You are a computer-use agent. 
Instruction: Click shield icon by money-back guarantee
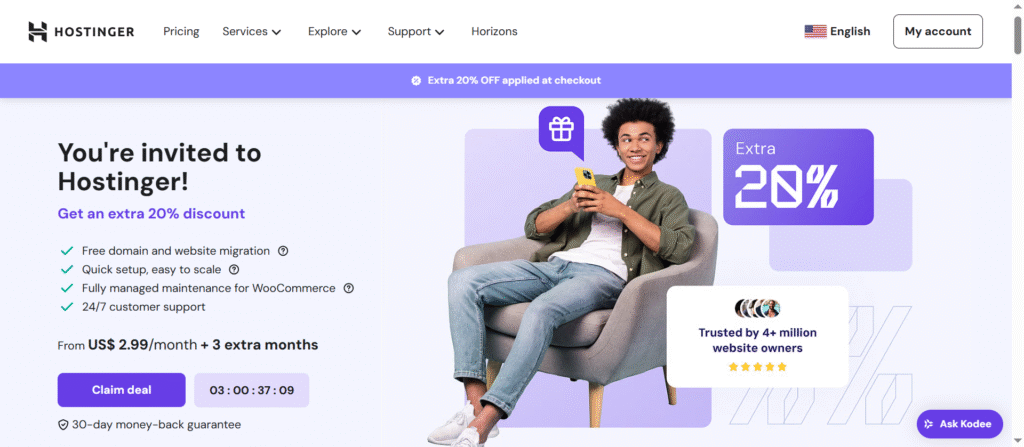point(63,425)
